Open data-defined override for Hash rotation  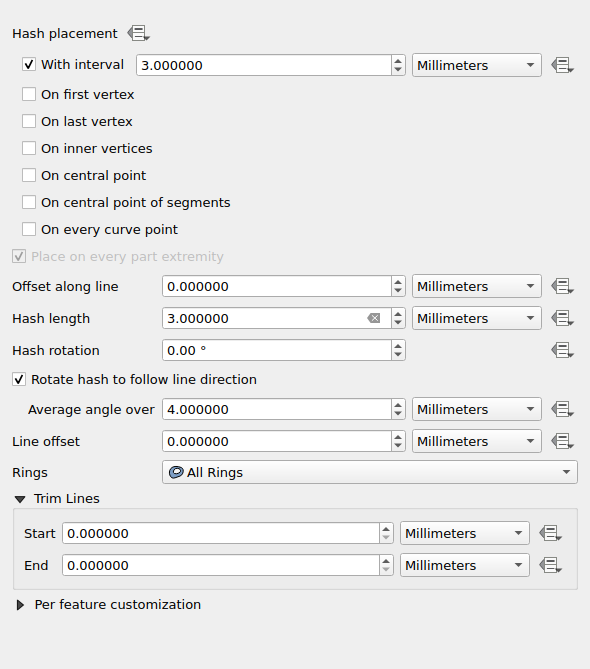[x=562, y=350]
